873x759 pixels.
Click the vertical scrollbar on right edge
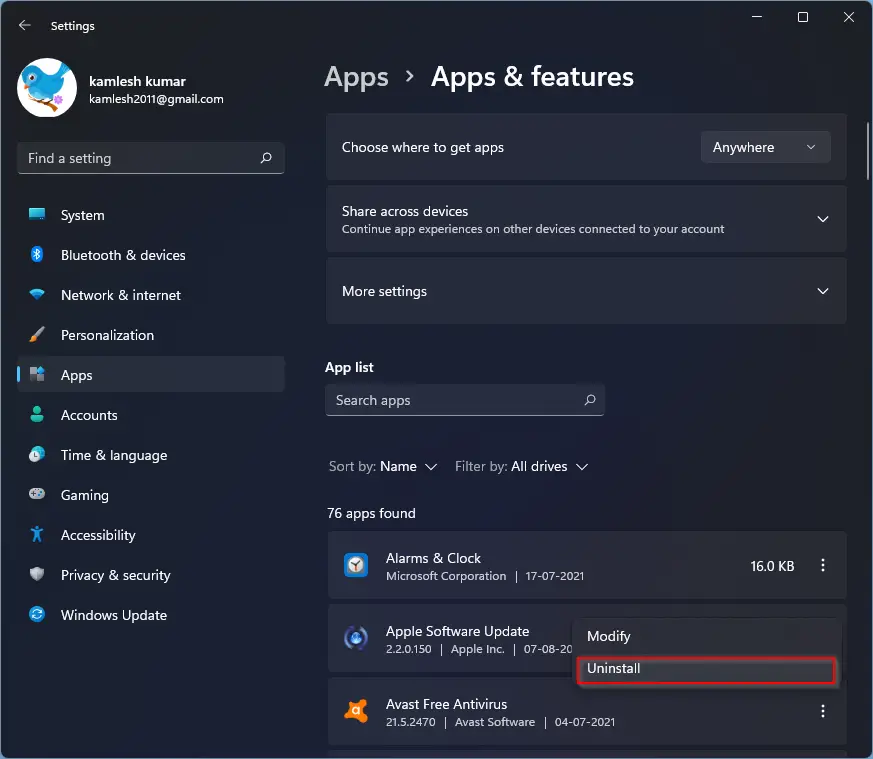(x=867, y=150)
